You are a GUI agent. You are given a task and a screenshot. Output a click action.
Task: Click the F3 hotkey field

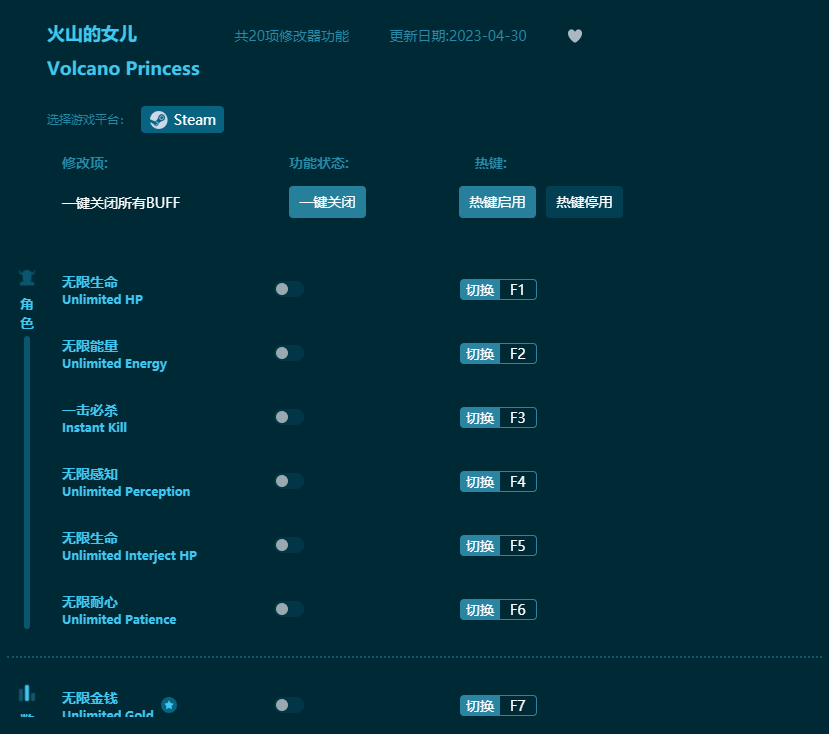(518, 418)
